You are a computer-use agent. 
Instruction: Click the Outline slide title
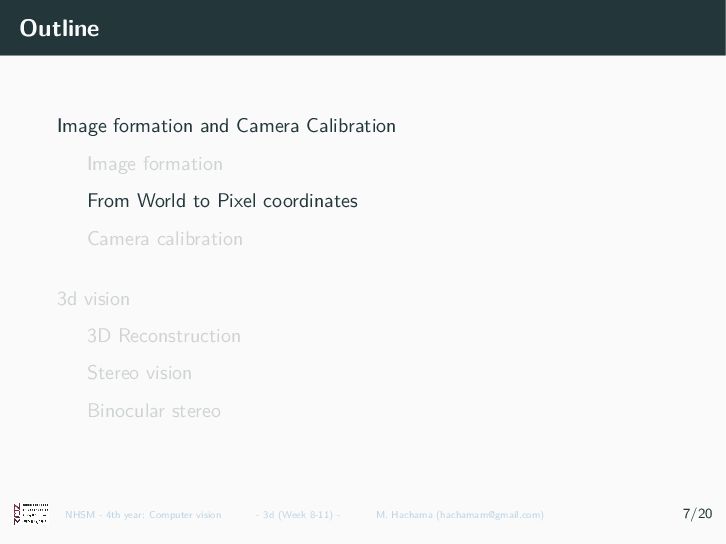click(59, 28)
